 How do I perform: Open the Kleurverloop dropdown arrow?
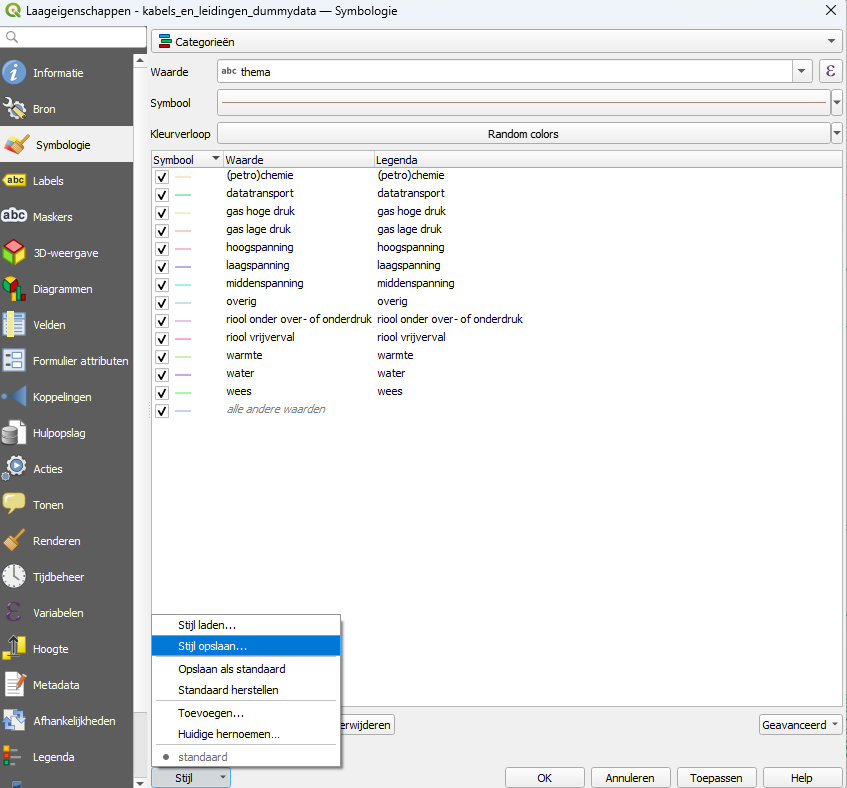tap(836, 133)
